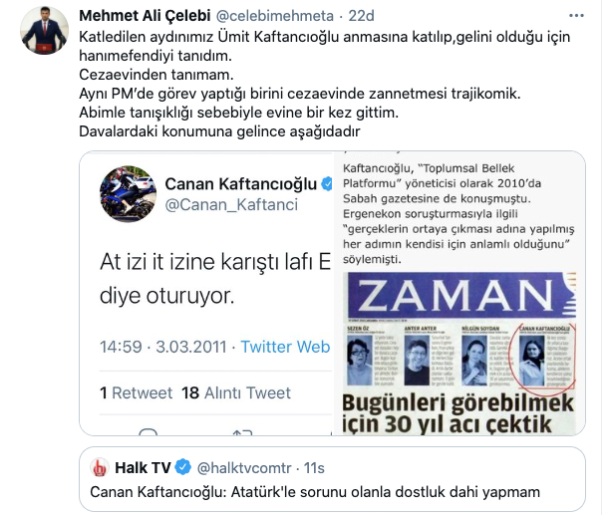
Task: Click the reply icon under embedded tweet
Action: click(148, 432)
